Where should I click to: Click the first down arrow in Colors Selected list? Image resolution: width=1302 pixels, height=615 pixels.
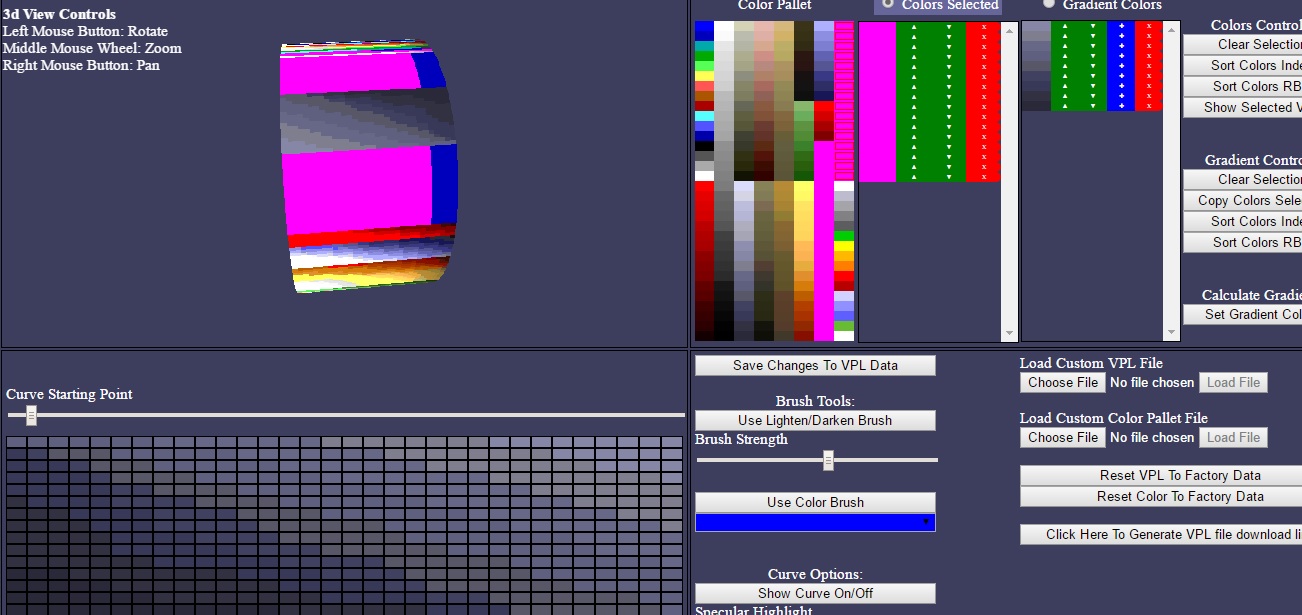pyautogui.click(x=949, y=27)
